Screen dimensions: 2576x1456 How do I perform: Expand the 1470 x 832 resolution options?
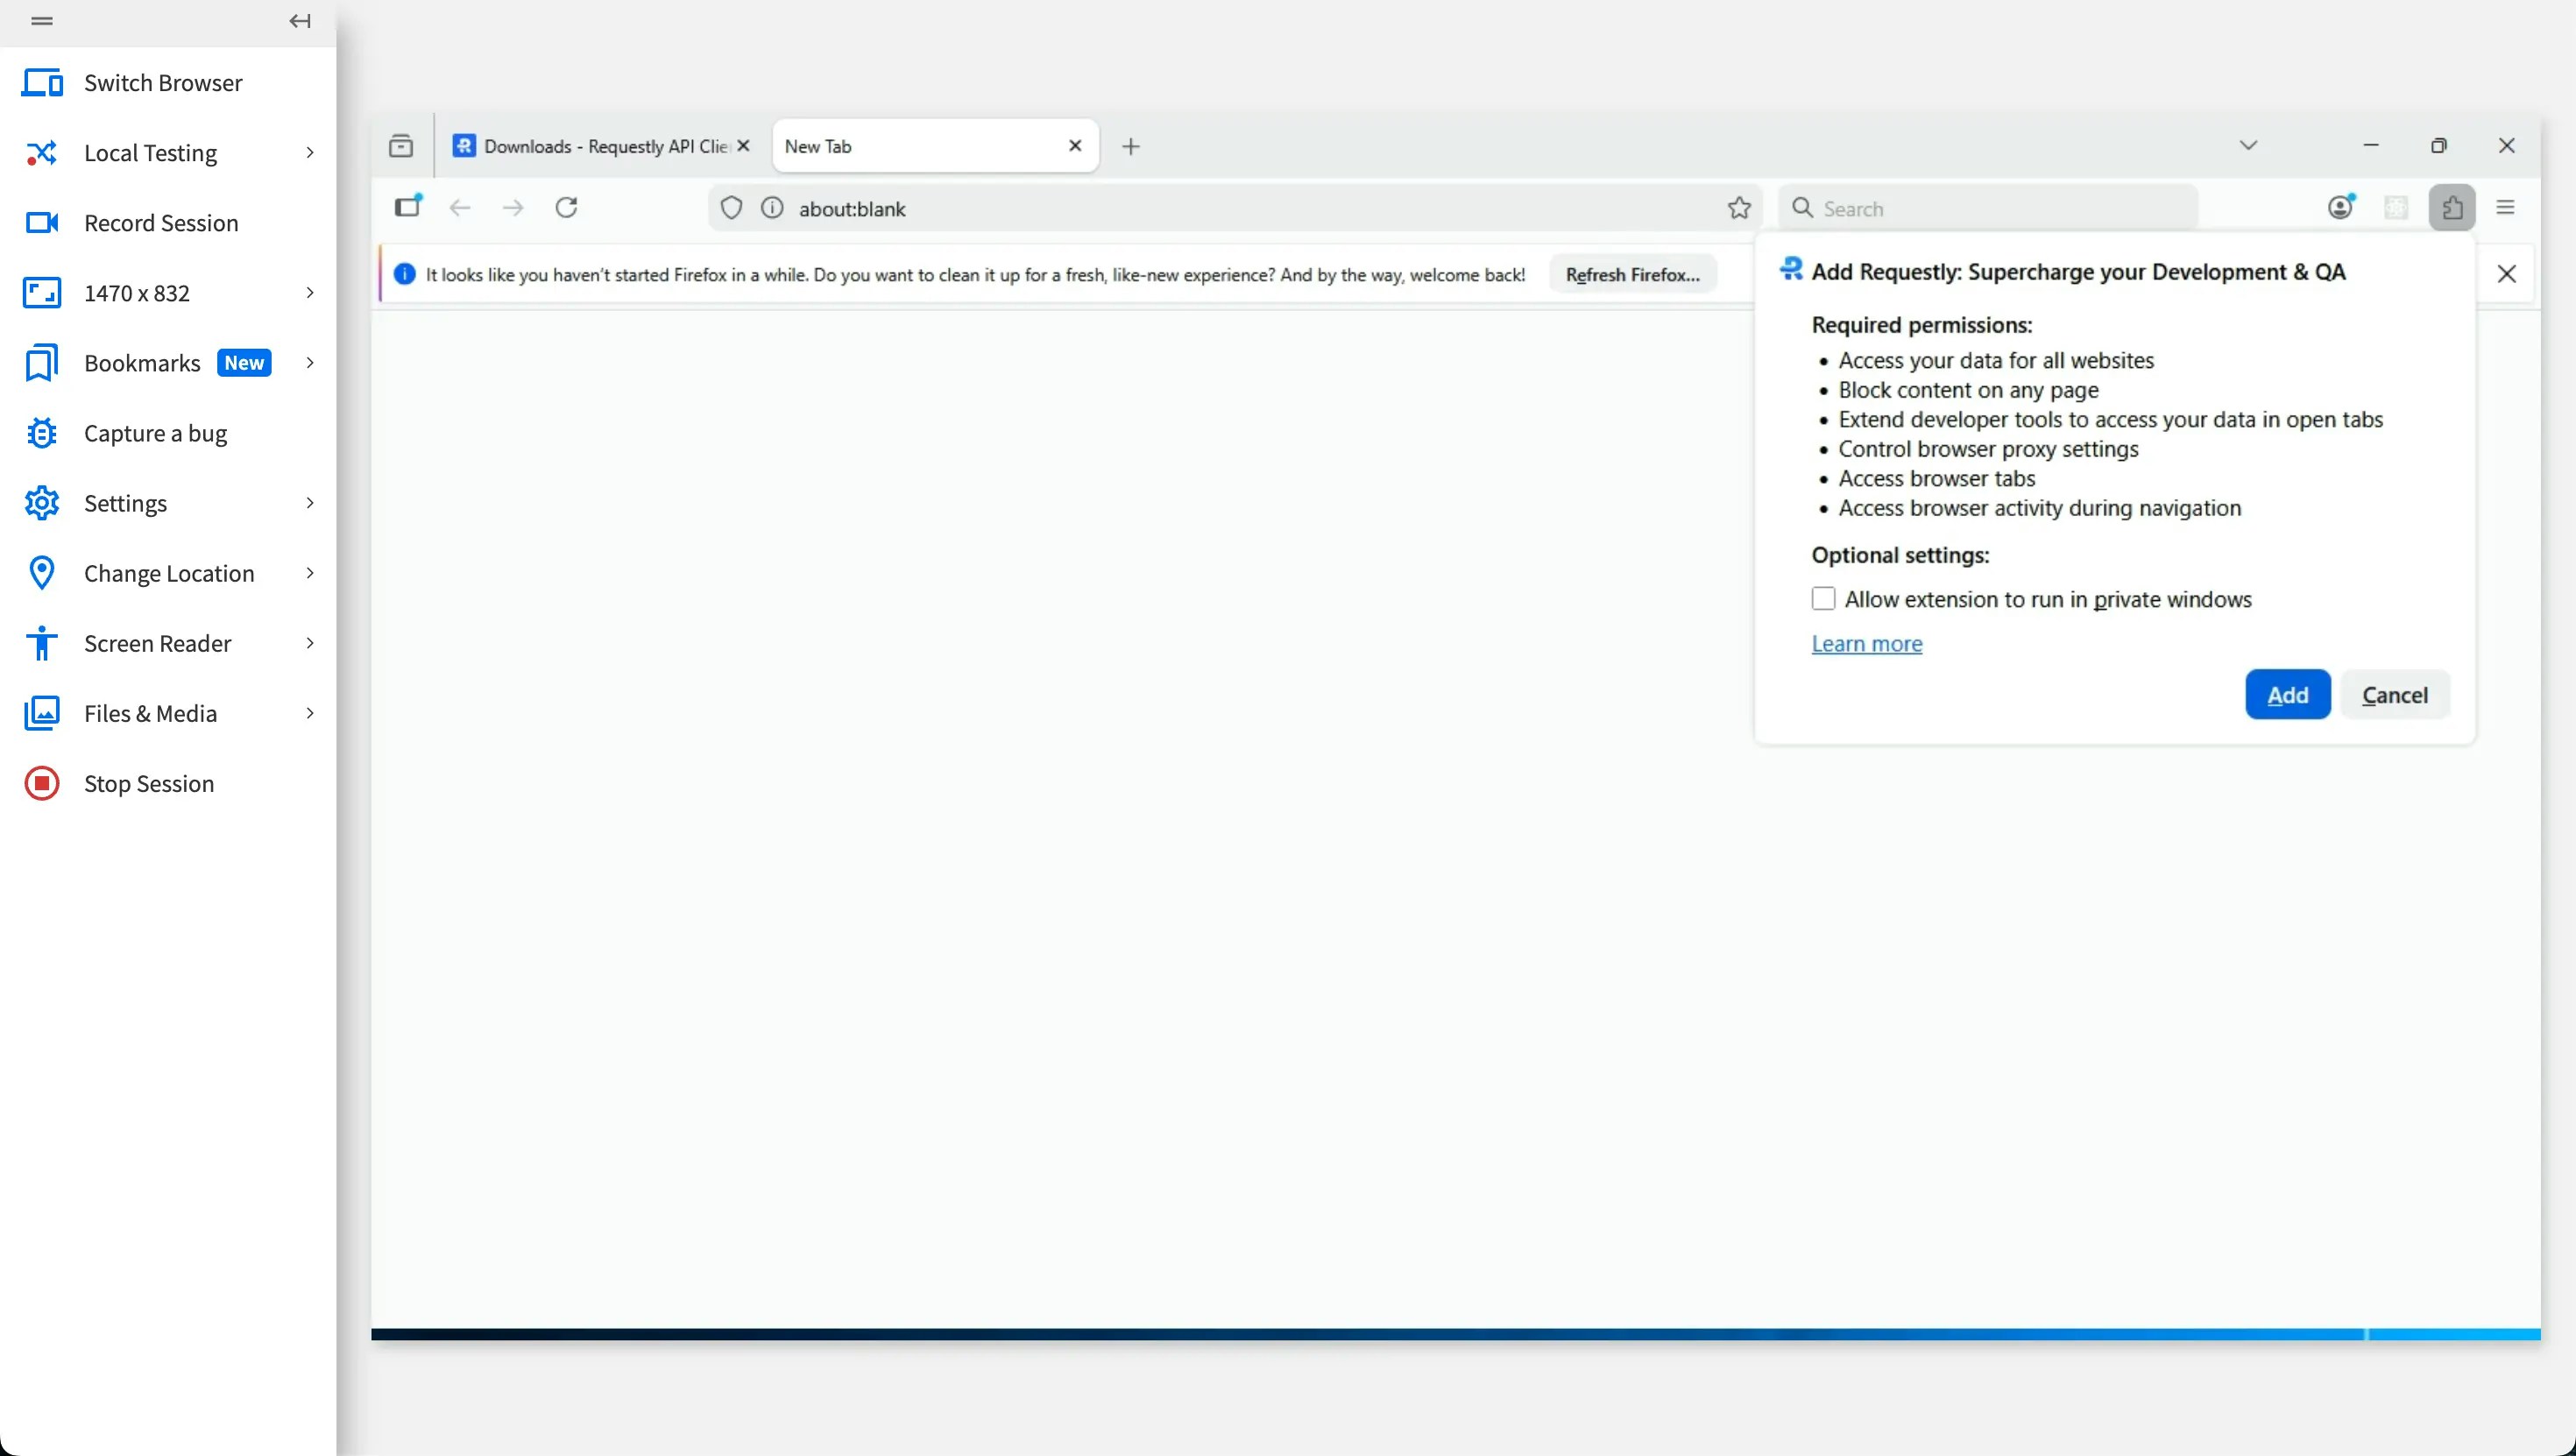pyautogui.click(x=168, y=293)
